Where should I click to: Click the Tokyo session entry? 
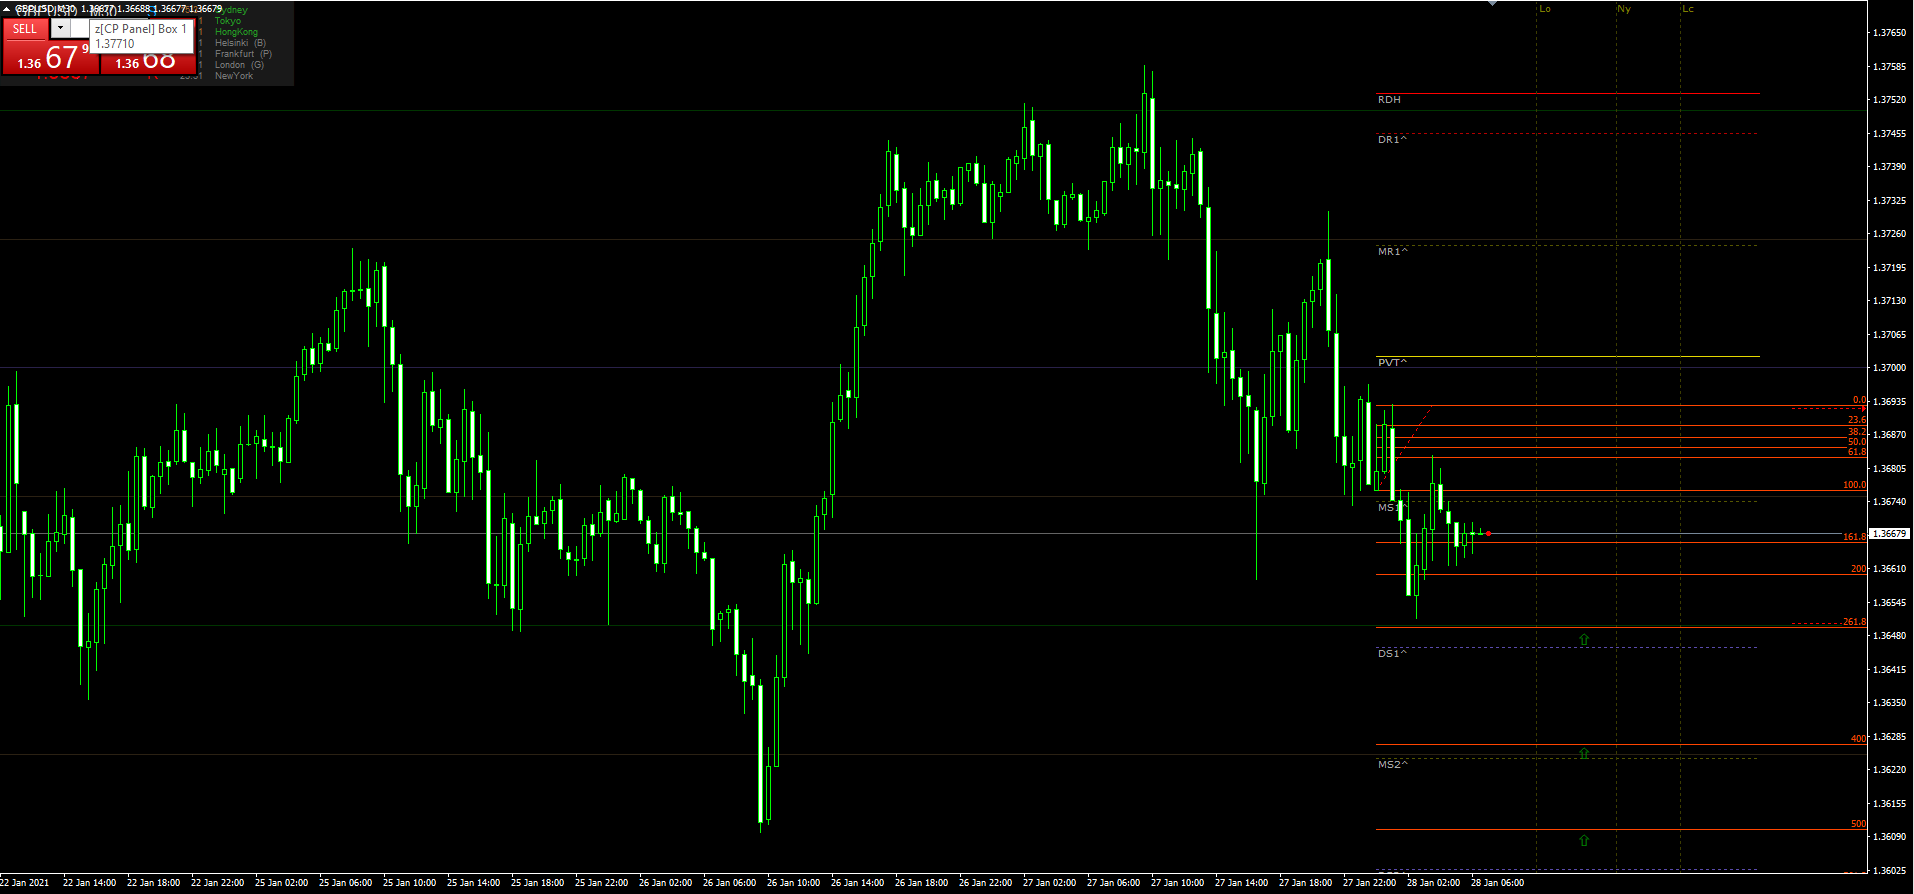(228, 21)
